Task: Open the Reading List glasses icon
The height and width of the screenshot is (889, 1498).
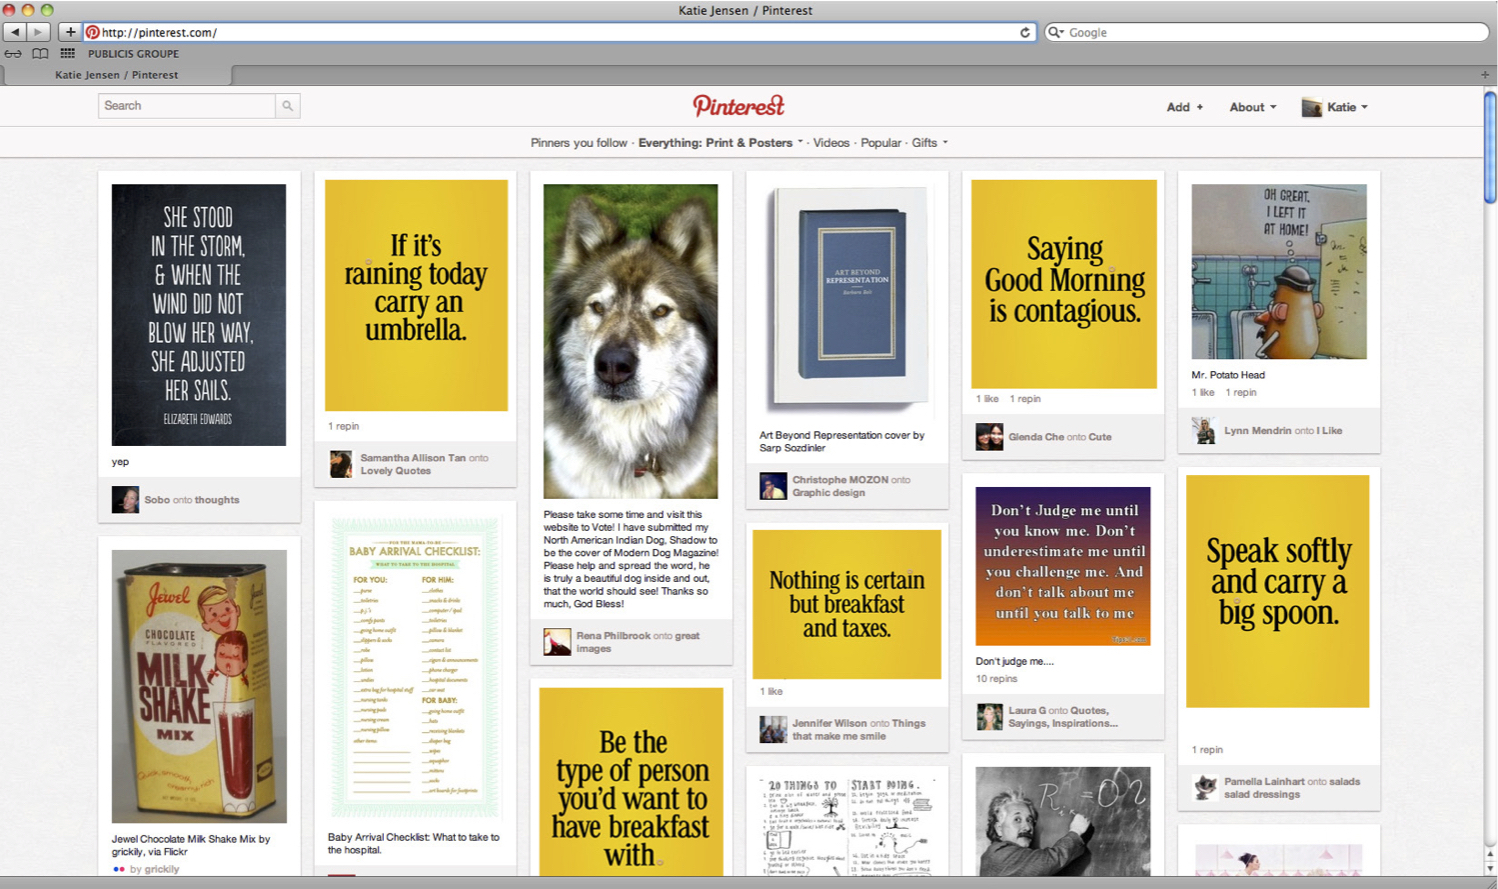Action: click(x=13, y=54)
